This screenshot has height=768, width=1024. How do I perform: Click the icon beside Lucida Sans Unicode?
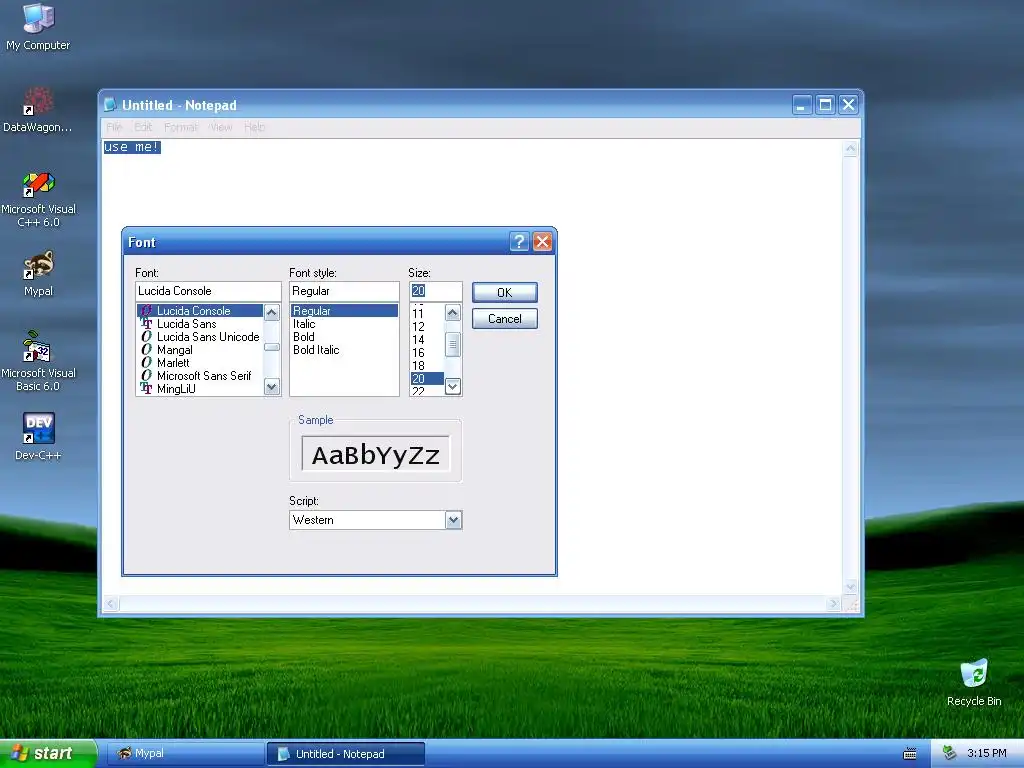pos(146,337)
